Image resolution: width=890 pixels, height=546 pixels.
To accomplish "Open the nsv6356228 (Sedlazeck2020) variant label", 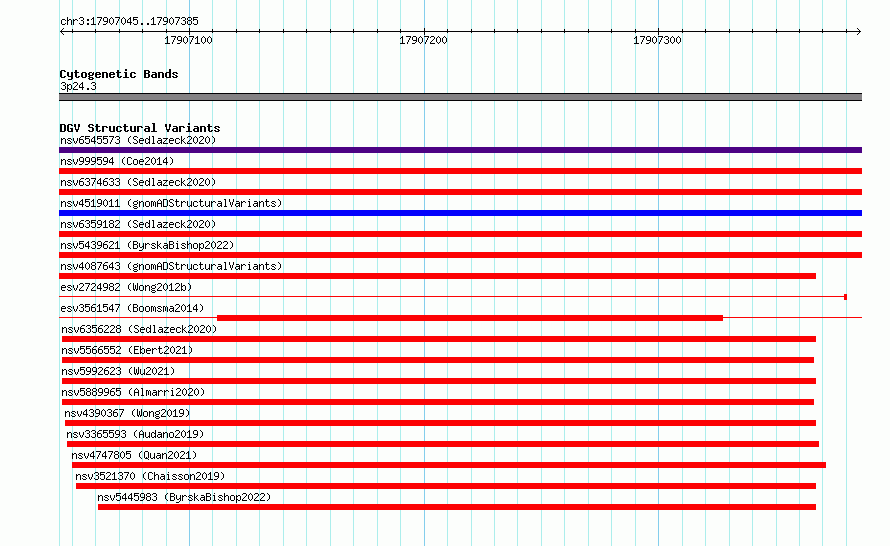I will point(139,329).
